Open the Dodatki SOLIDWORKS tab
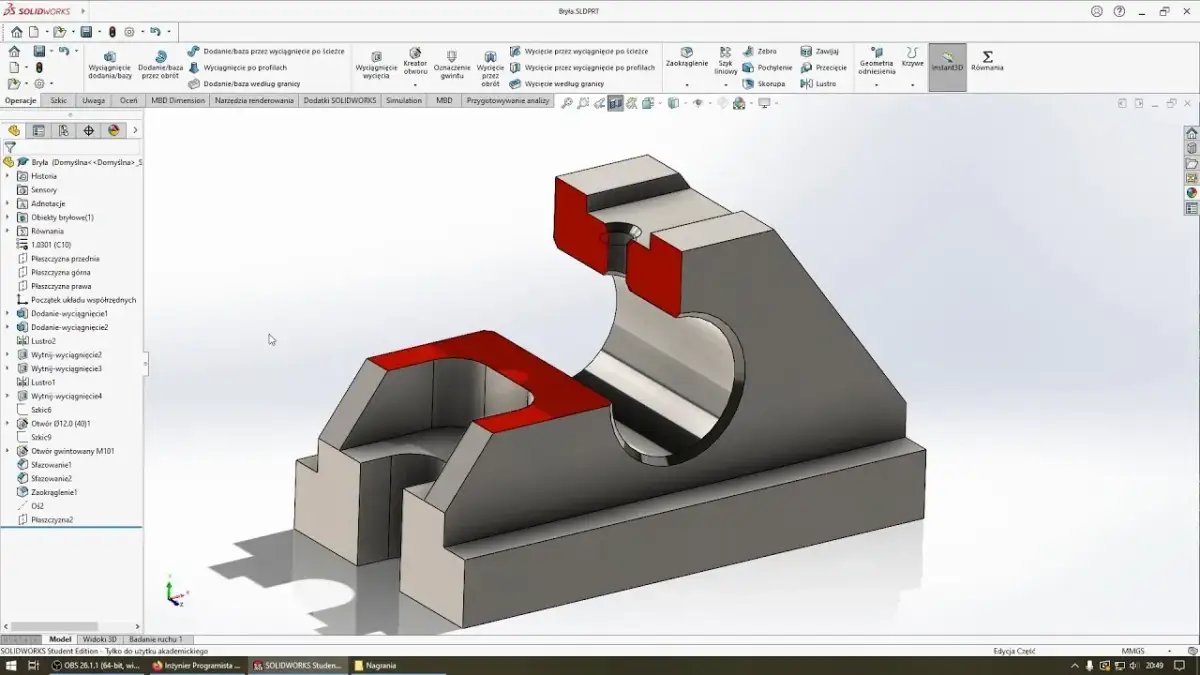Viewport: 1200px width, 675px height. [x=341, y=100]
